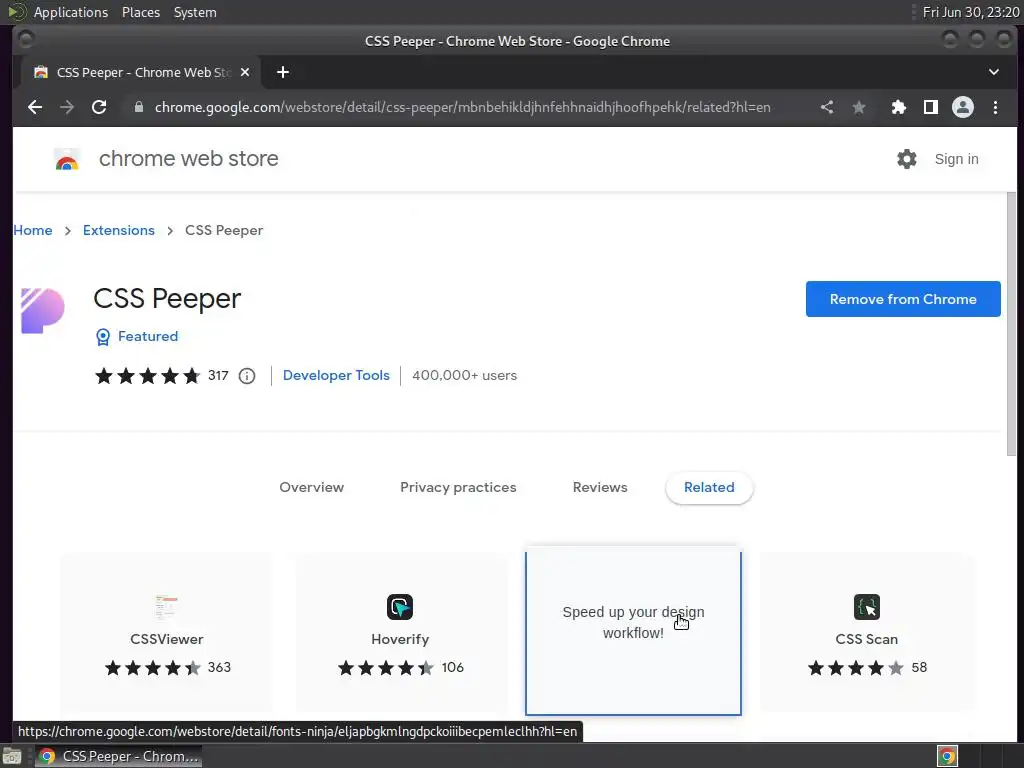Open a new tab

(283, 72)
